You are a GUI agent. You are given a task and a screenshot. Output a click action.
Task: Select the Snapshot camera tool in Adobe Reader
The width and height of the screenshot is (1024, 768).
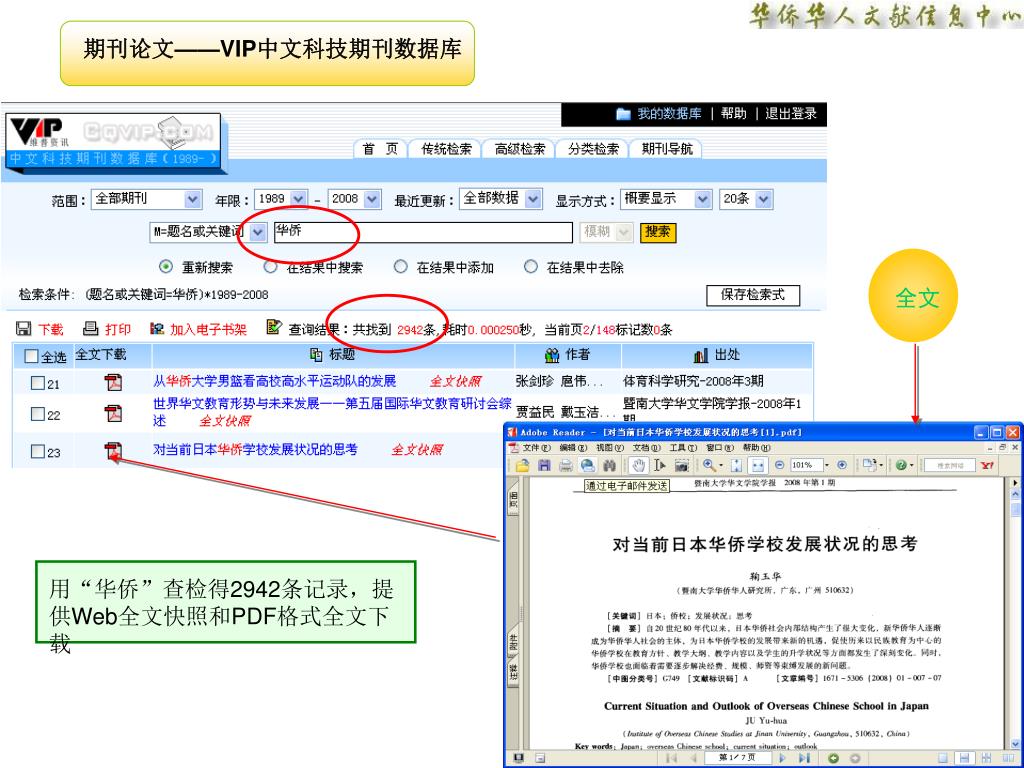(682, 465)
